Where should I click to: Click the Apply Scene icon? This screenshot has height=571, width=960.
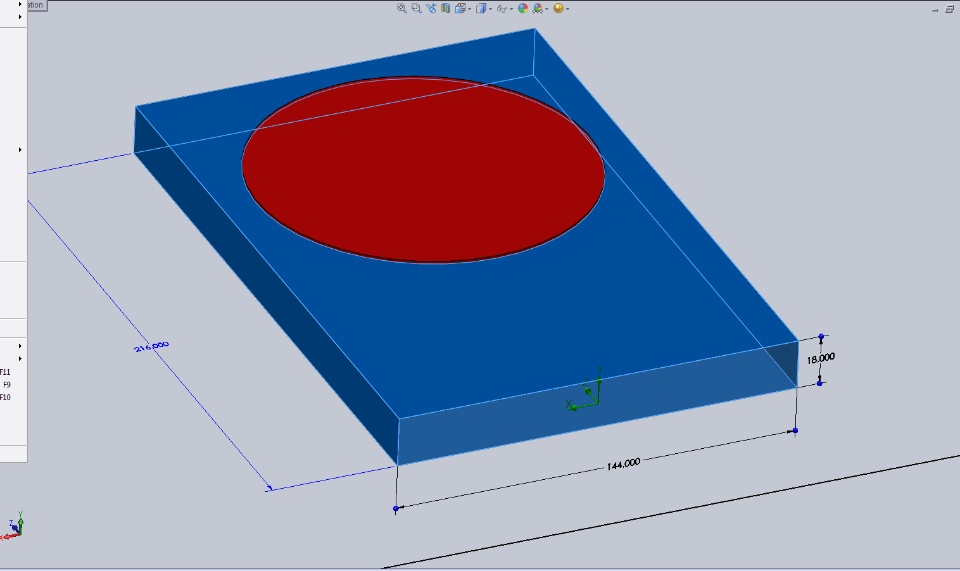pyautogui.click(x=538, y=8)
